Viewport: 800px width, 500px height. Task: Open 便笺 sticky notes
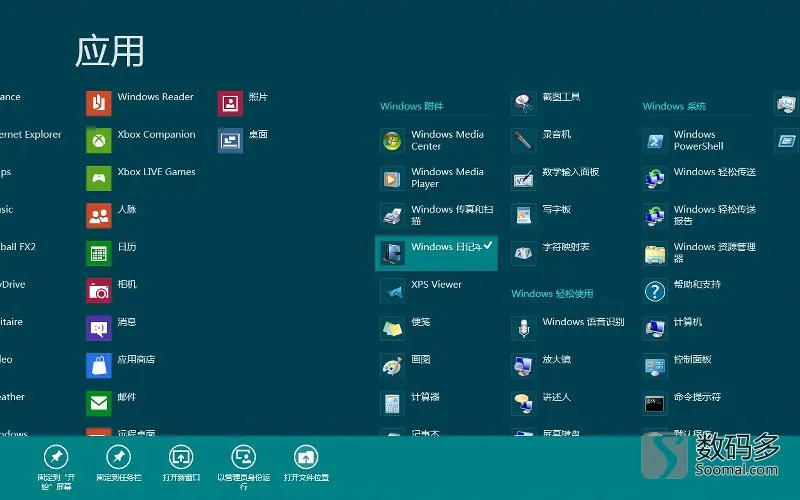406,328
